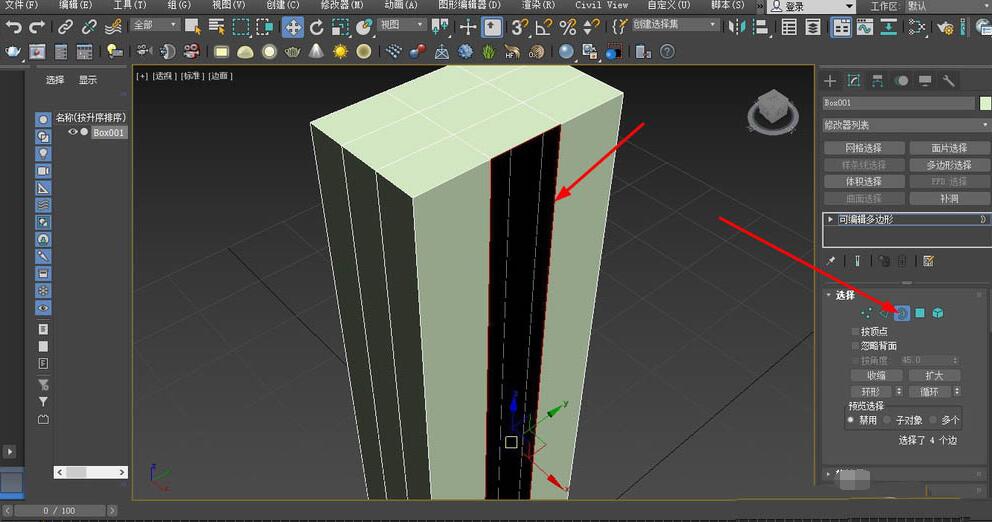Click the 多边形选择 button

[949, 165]
